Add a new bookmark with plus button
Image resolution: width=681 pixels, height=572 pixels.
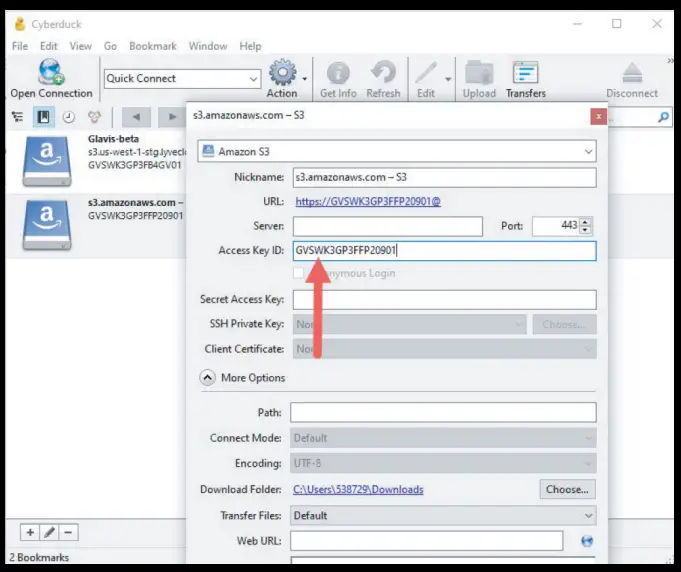tap(30, 533)
